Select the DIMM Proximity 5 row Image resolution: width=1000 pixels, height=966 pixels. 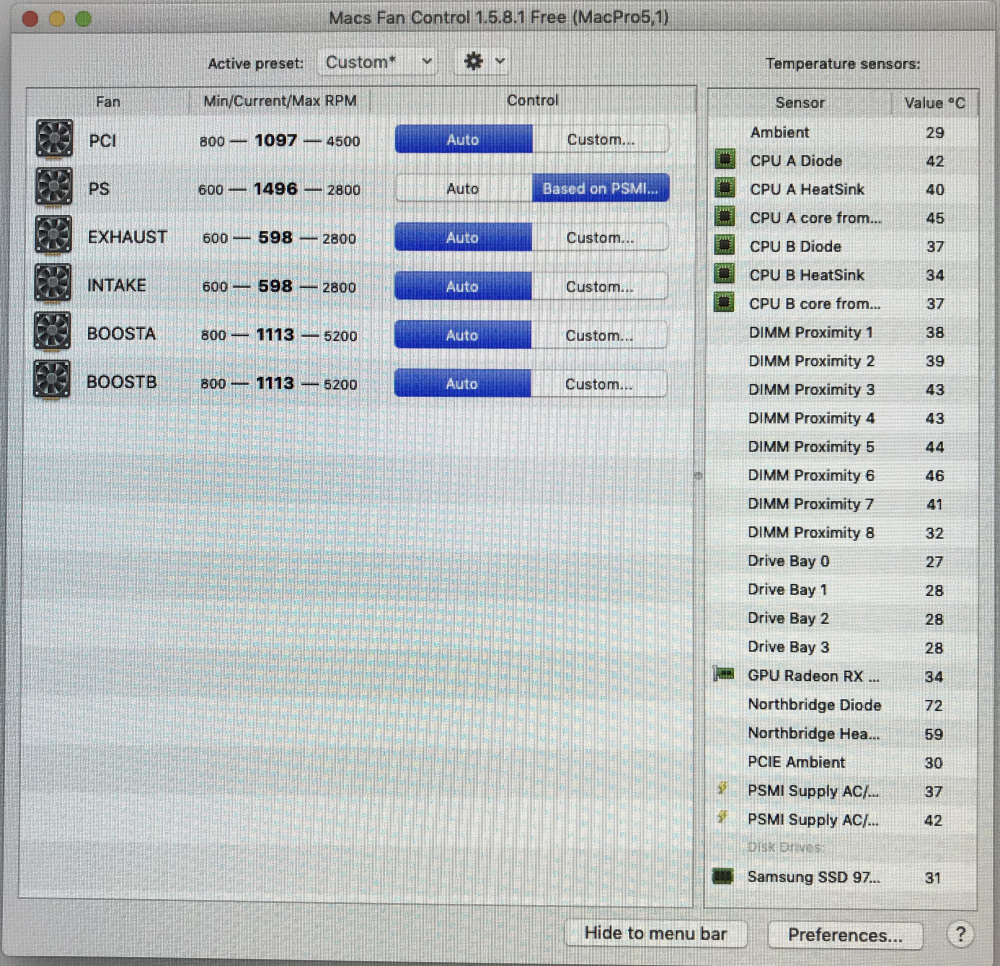(842, 446)
